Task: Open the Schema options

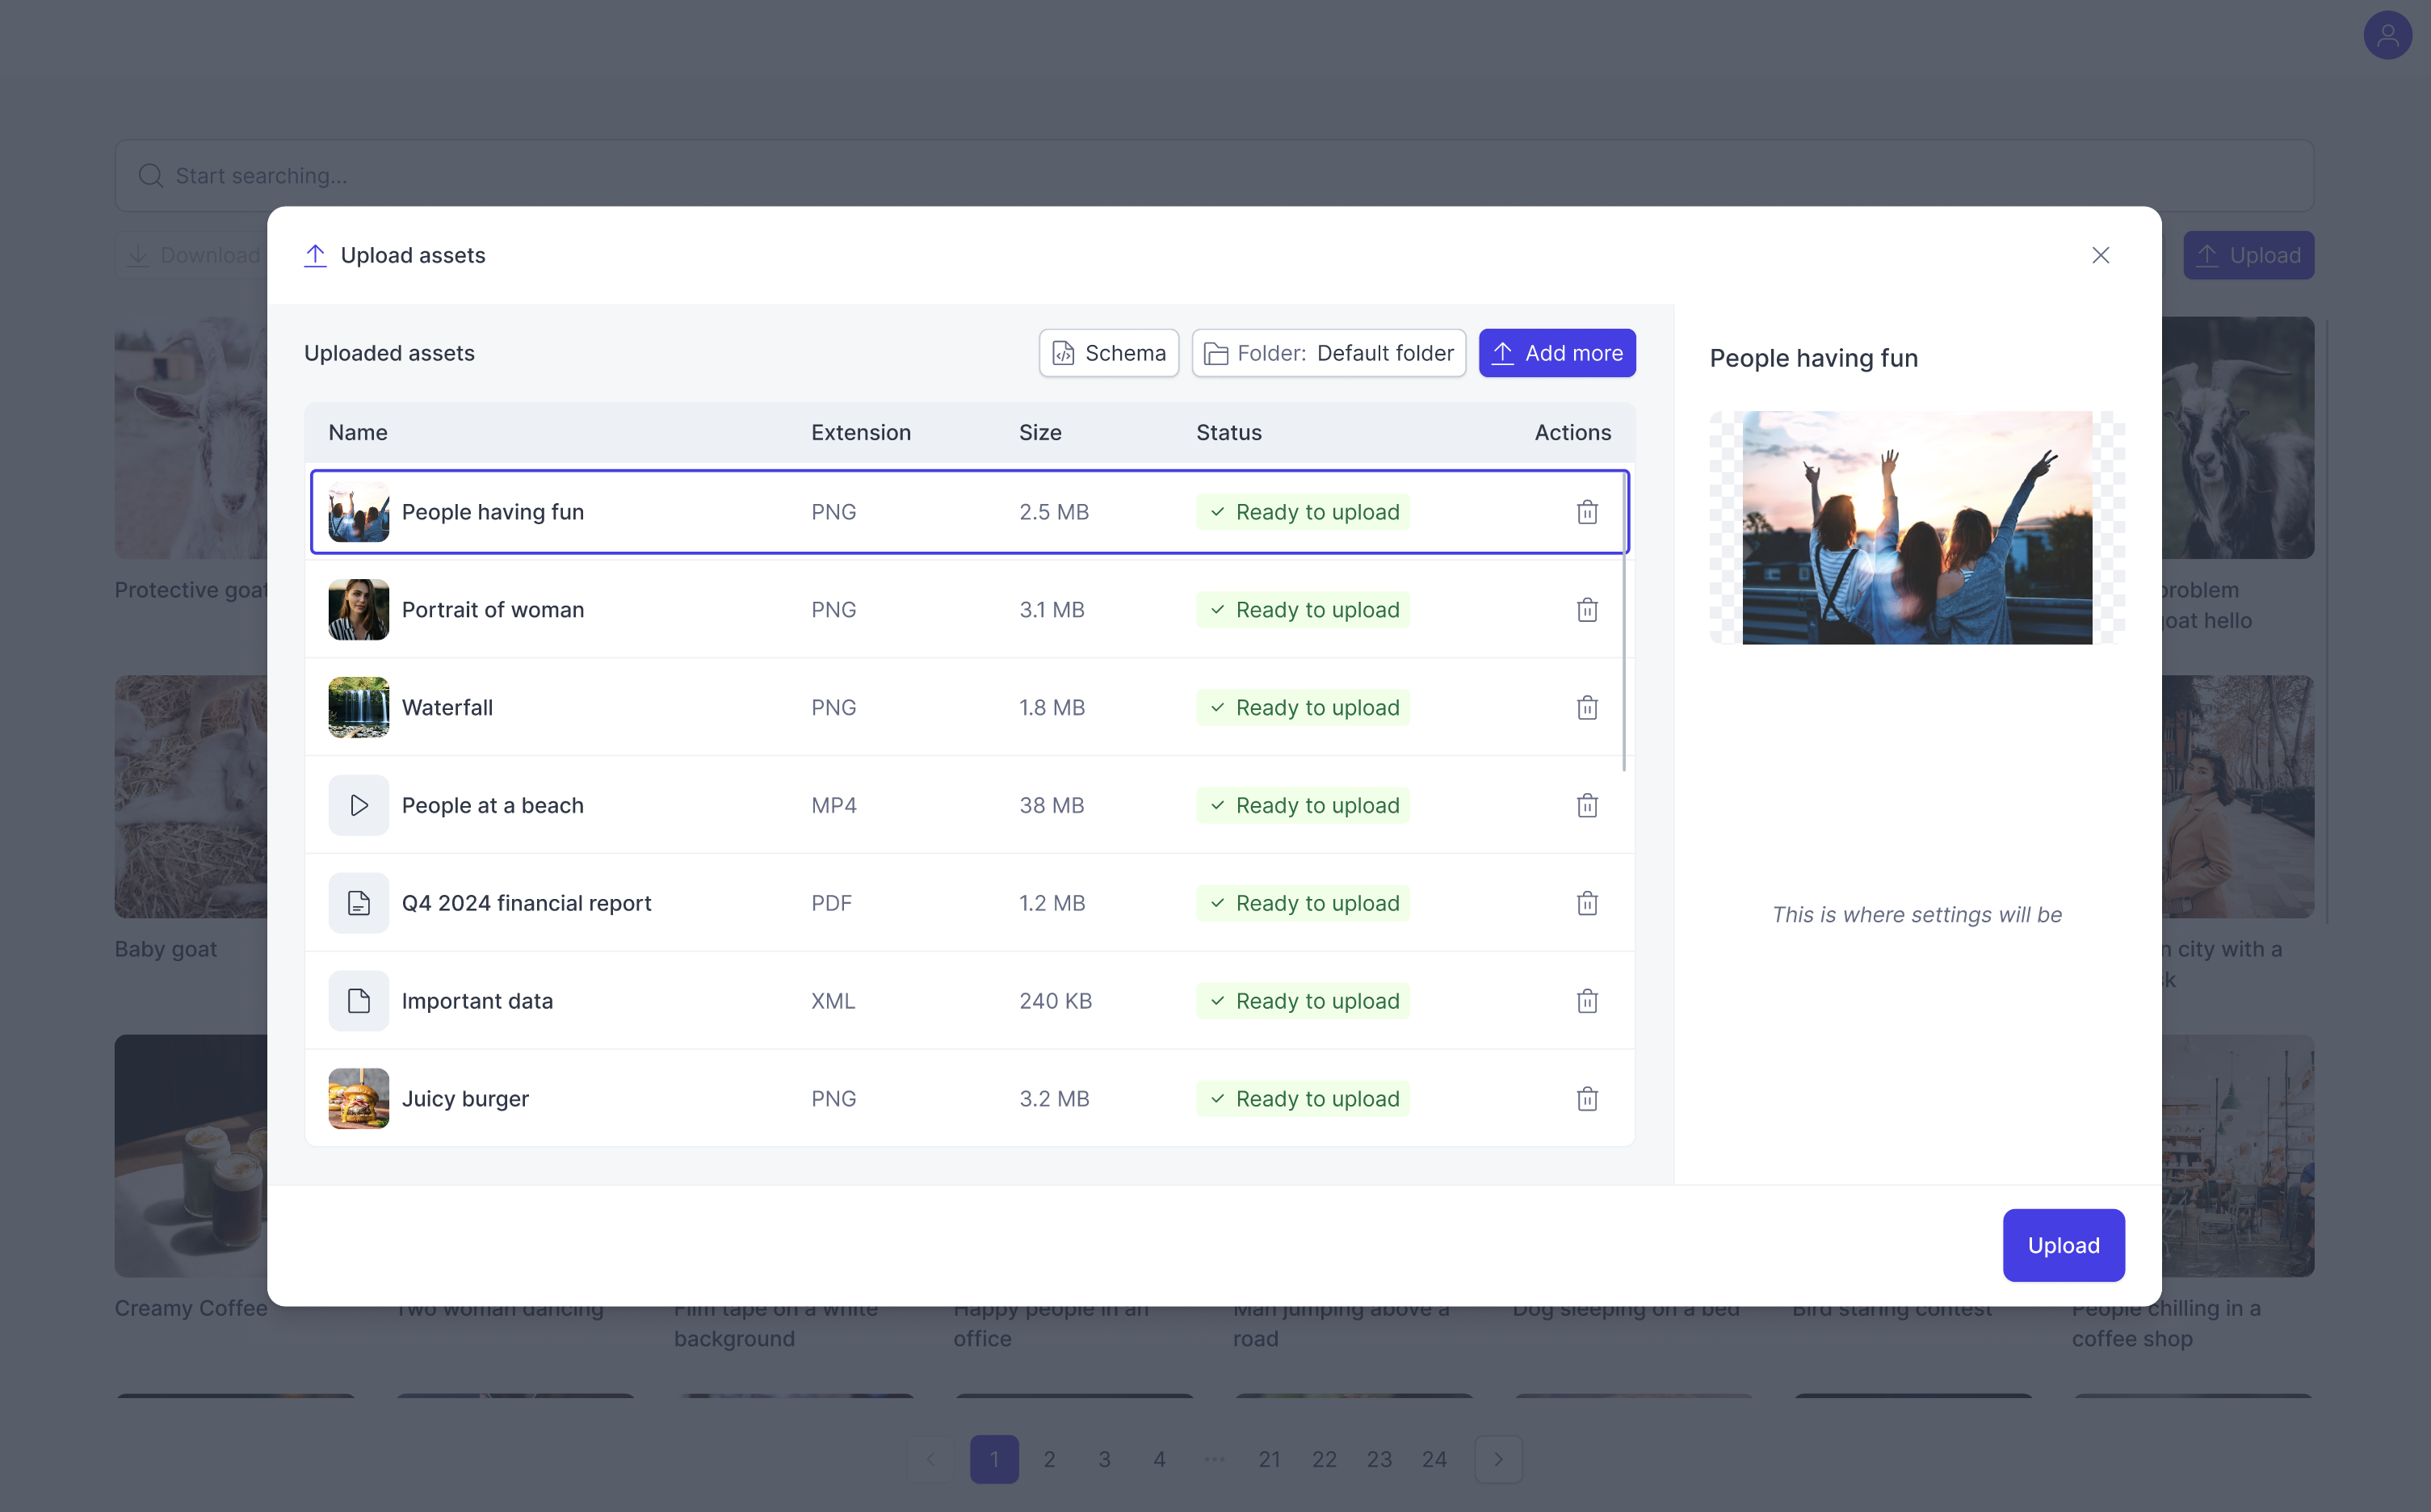Action: click(x=1108, y=353)
